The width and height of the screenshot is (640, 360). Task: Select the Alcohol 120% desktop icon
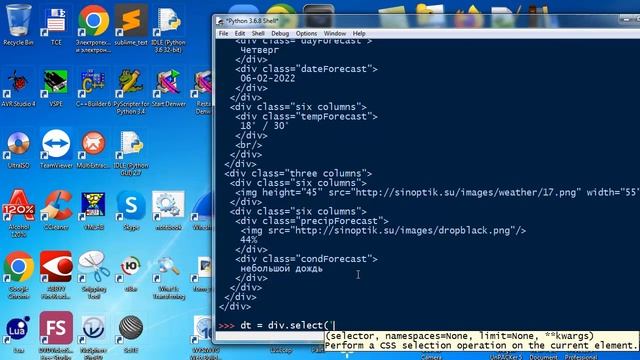pos(18,213)
